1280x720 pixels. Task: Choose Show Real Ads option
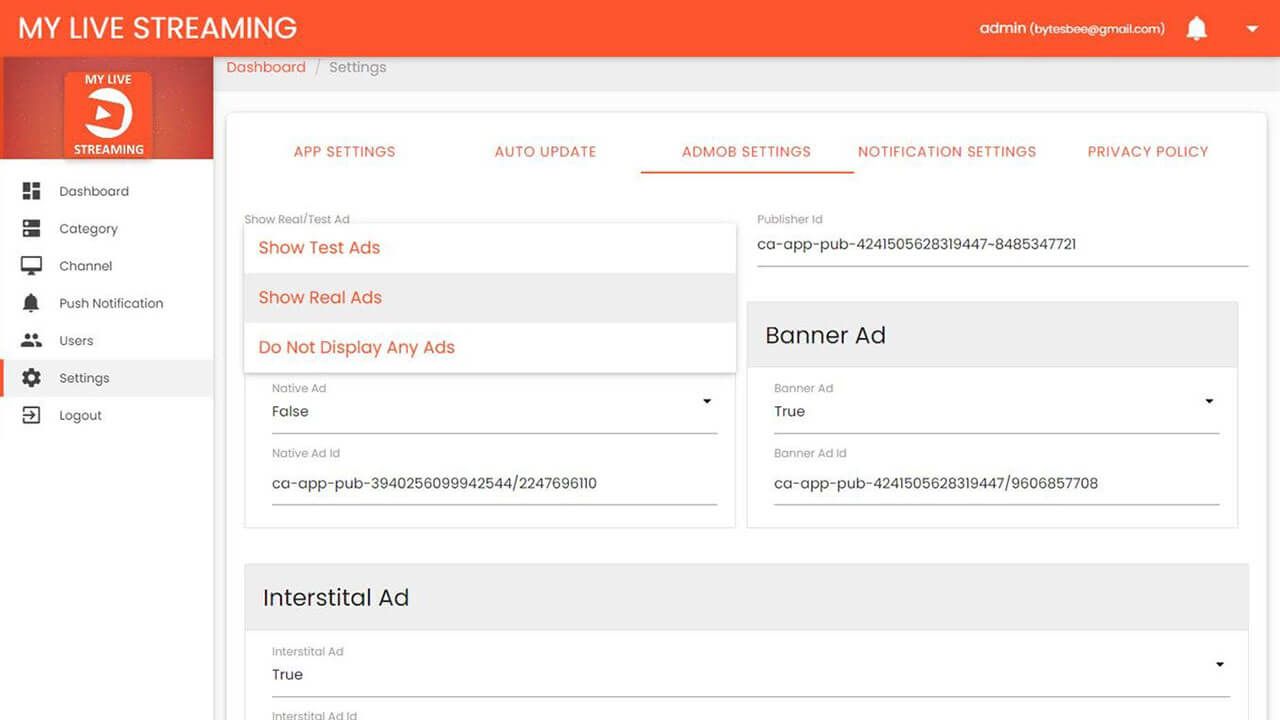320,298
